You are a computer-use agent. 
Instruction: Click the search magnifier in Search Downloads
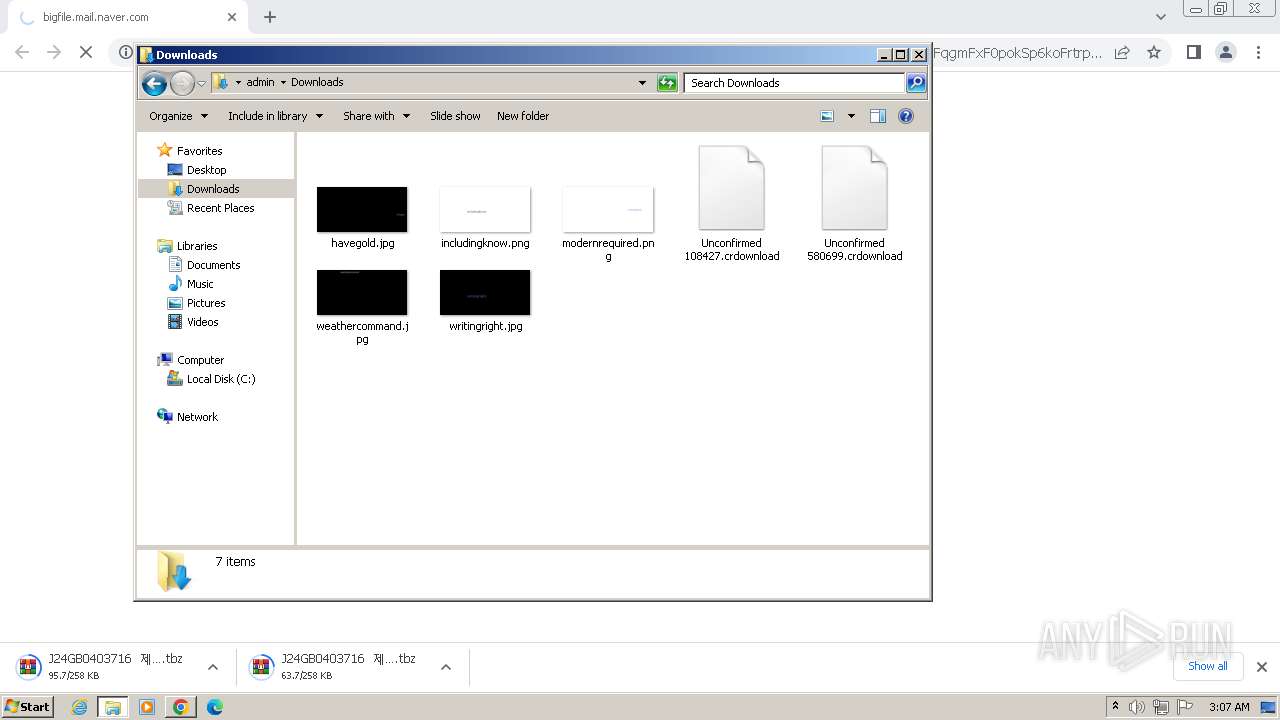[916, 83]
